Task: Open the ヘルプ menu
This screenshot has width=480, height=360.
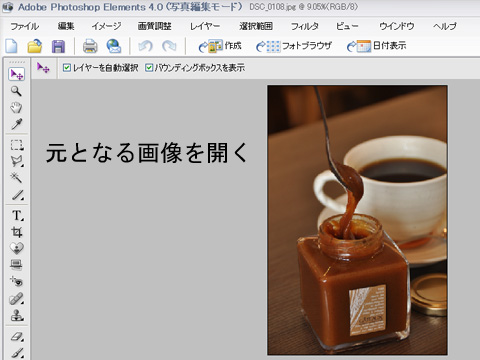Action: click(x=445, y=26)
